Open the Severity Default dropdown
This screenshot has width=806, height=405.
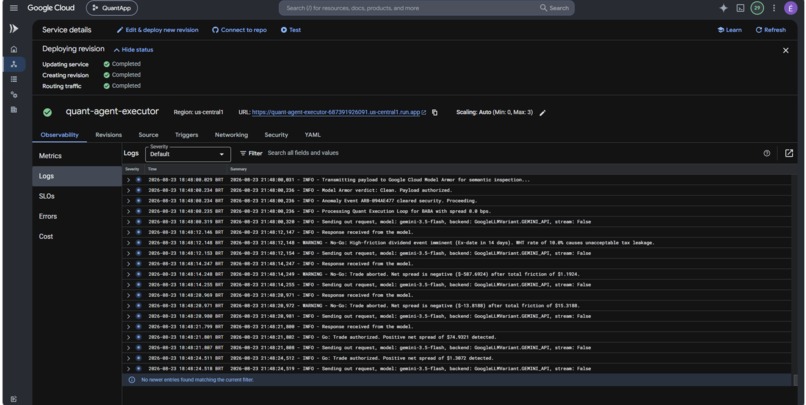(188, 154)
